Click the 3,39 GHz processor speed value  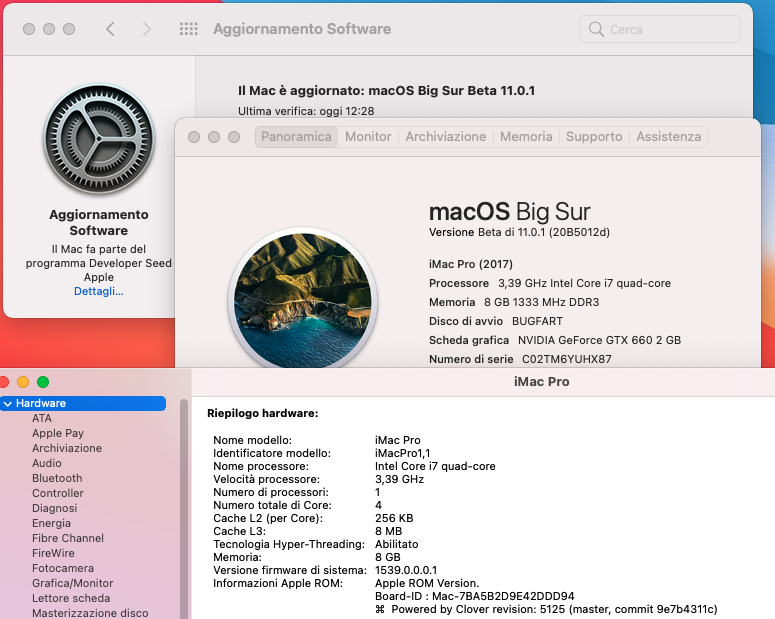coord(399,480)
